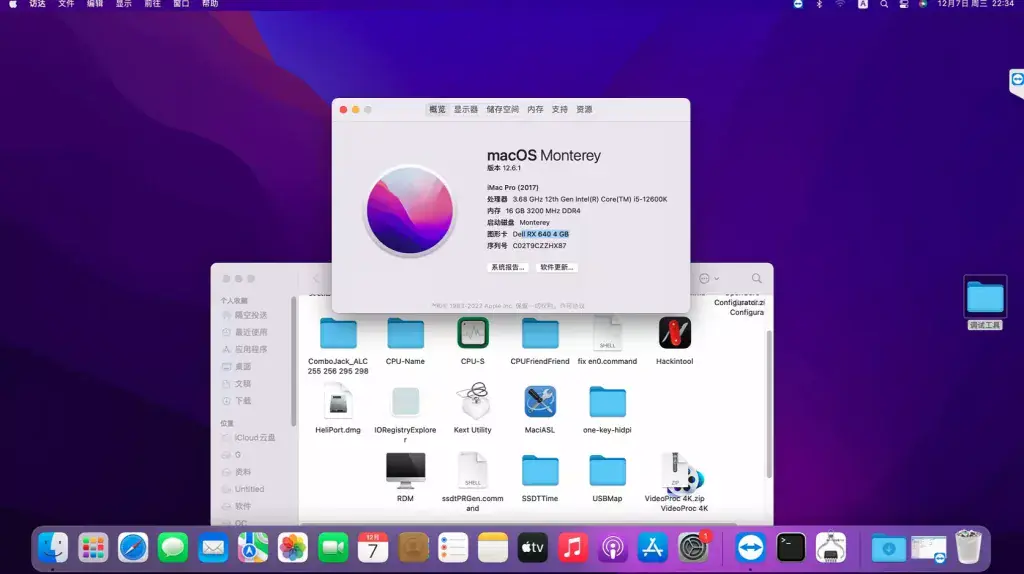
Task: Launch Safari from the Dock
Action: (x=133, y=547)
